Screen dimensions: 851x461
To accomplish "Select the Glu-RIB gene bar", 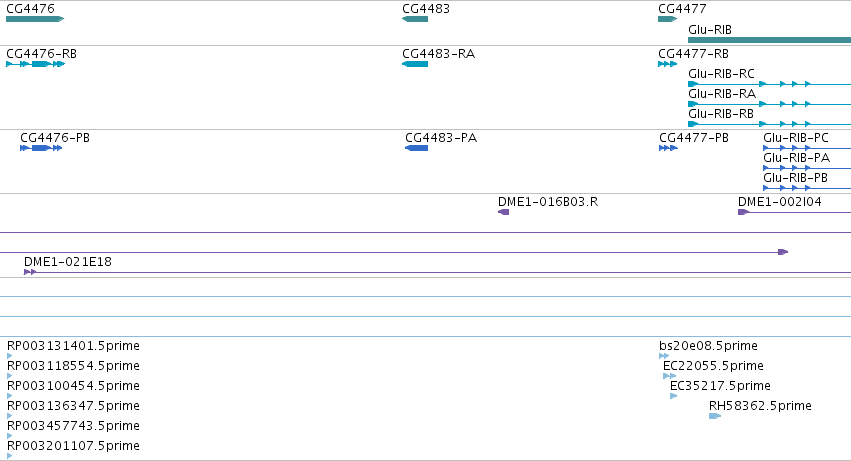I will click(770, 40).
